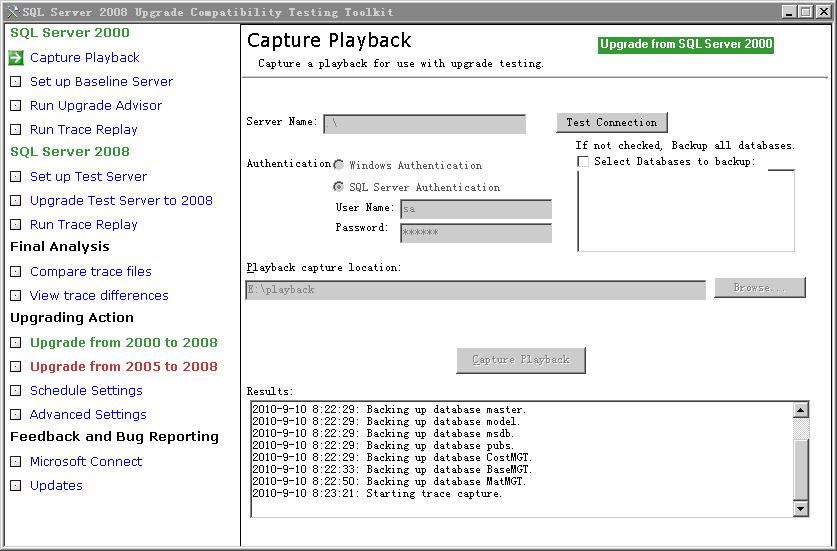Check Select Databases to backup checkbox
Viewport: 837px width, 551px height.
[583, 161]
